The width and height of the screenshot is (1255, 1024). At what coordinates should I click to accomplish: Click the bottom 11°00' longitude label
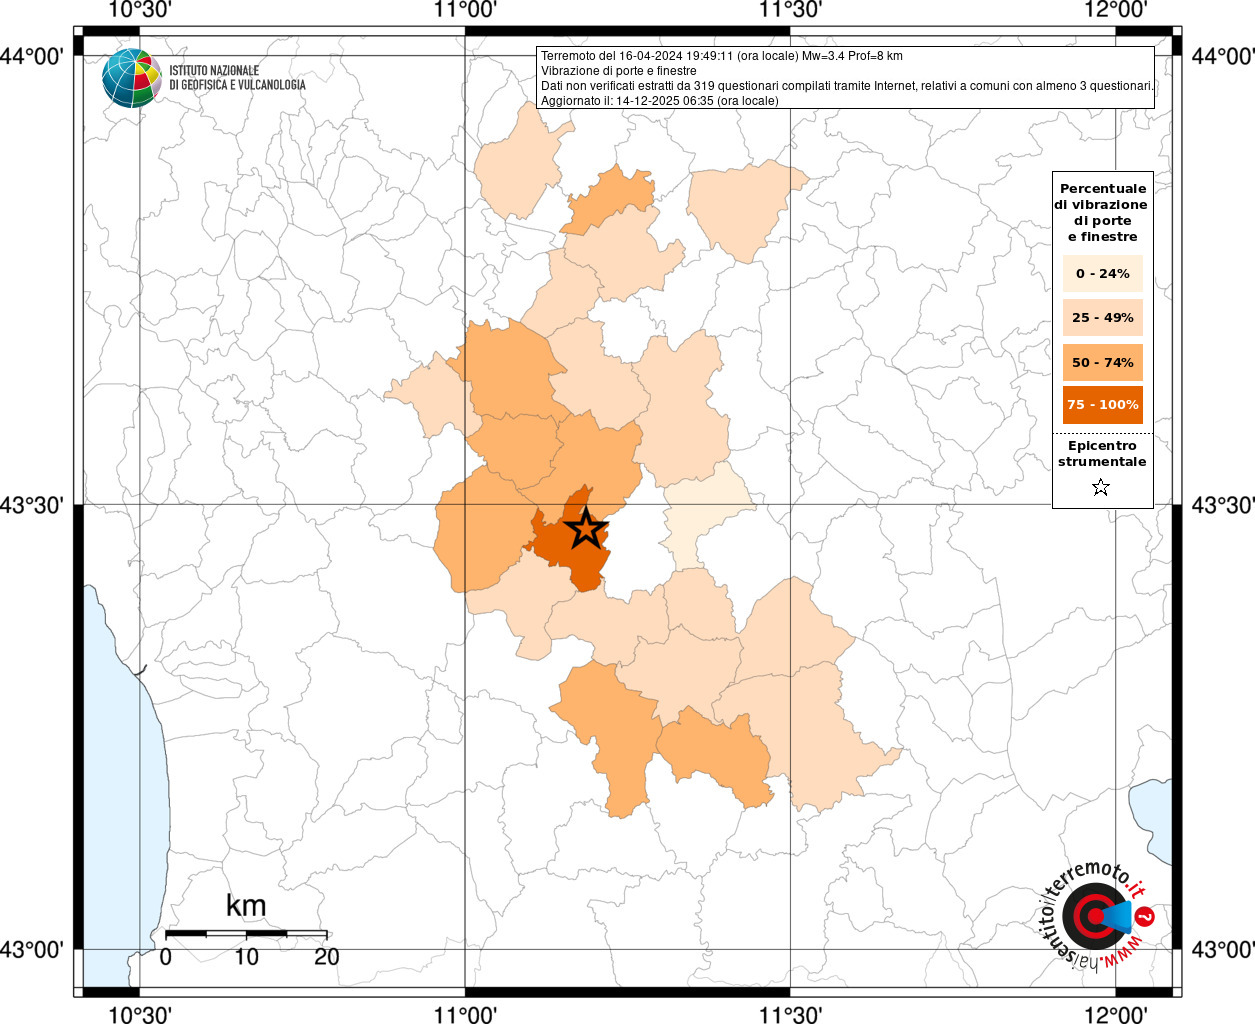pos(465,1013)
